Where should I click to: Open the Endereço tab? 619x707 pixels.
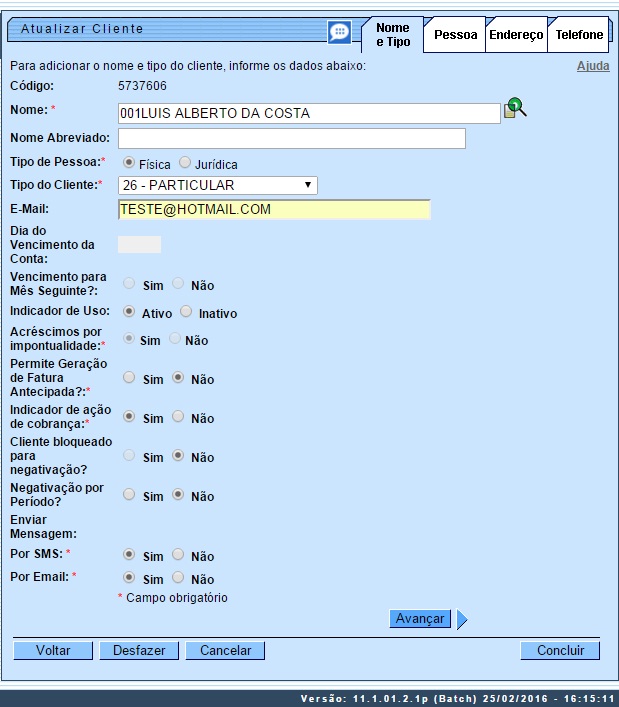[516, 35]
